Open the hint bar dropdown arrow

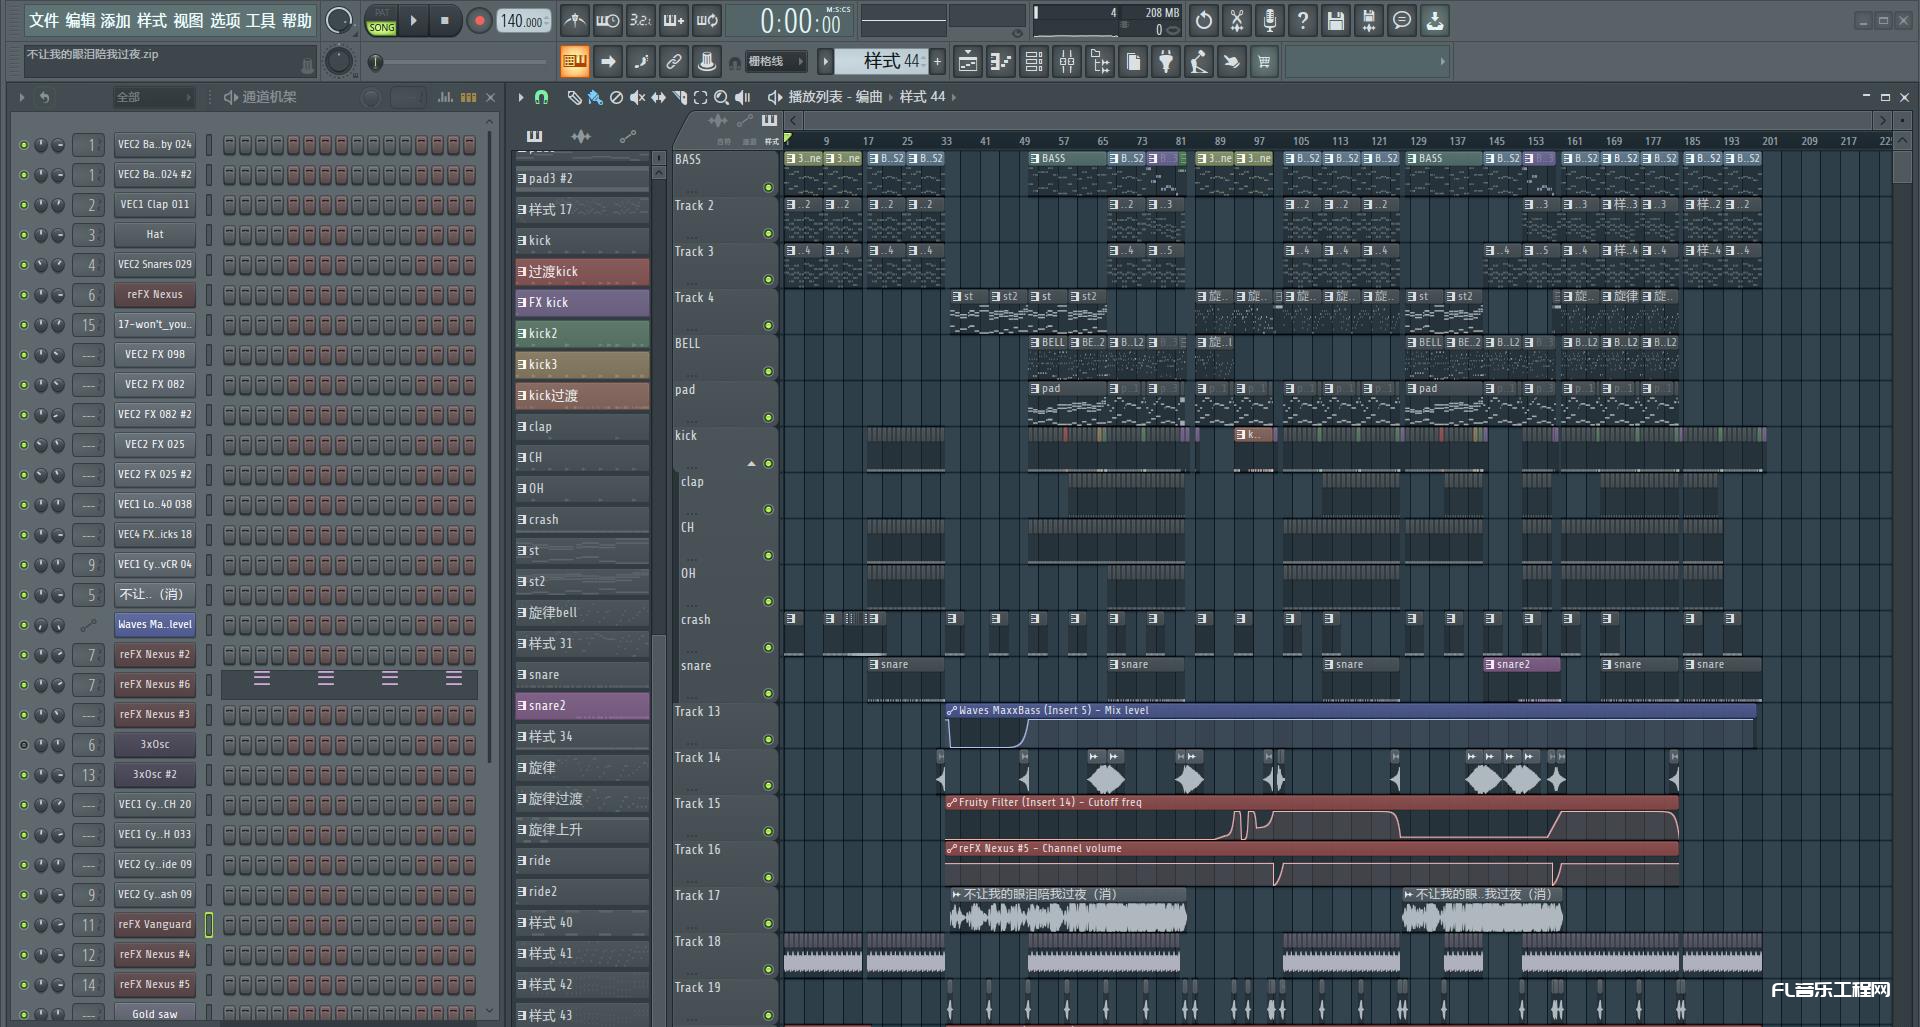pyautogui.click(x=1442, y=62)
